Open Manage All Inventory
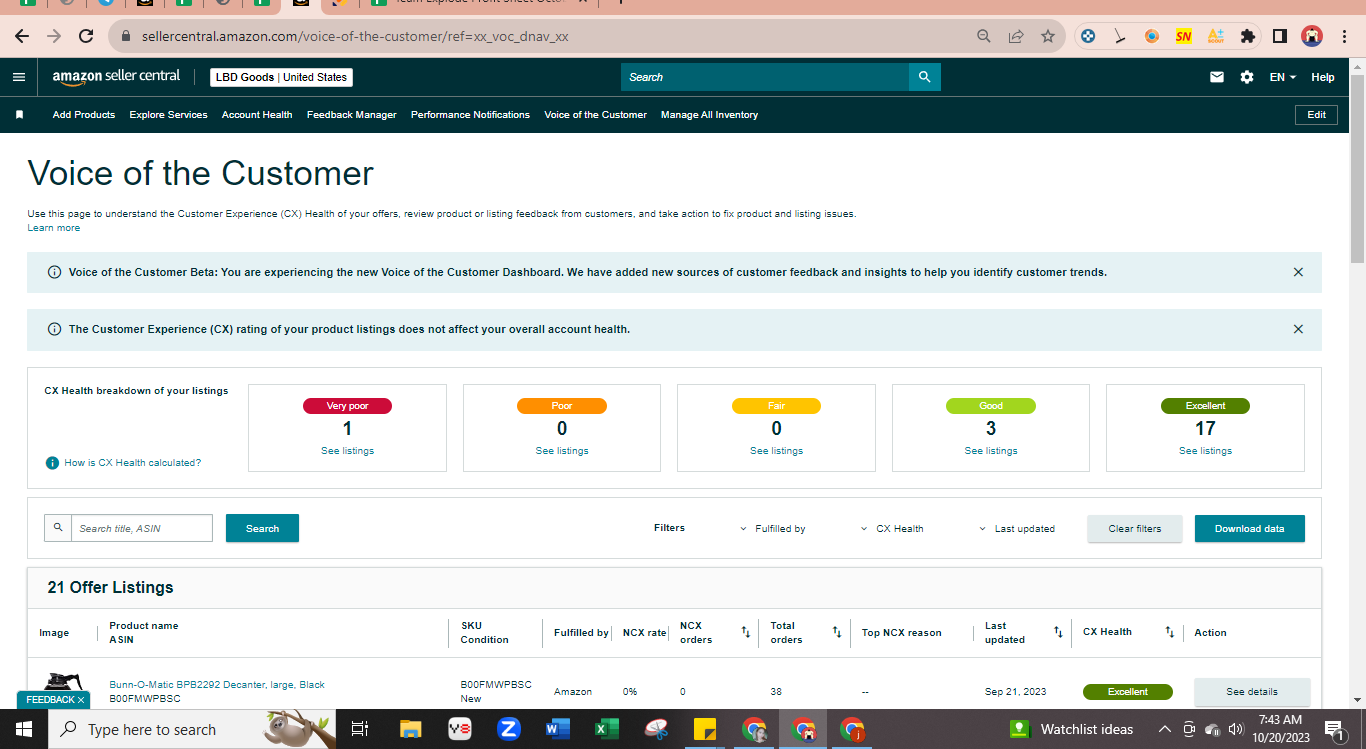This screenshot has height=749, width=1366. (x=709, y=115)
